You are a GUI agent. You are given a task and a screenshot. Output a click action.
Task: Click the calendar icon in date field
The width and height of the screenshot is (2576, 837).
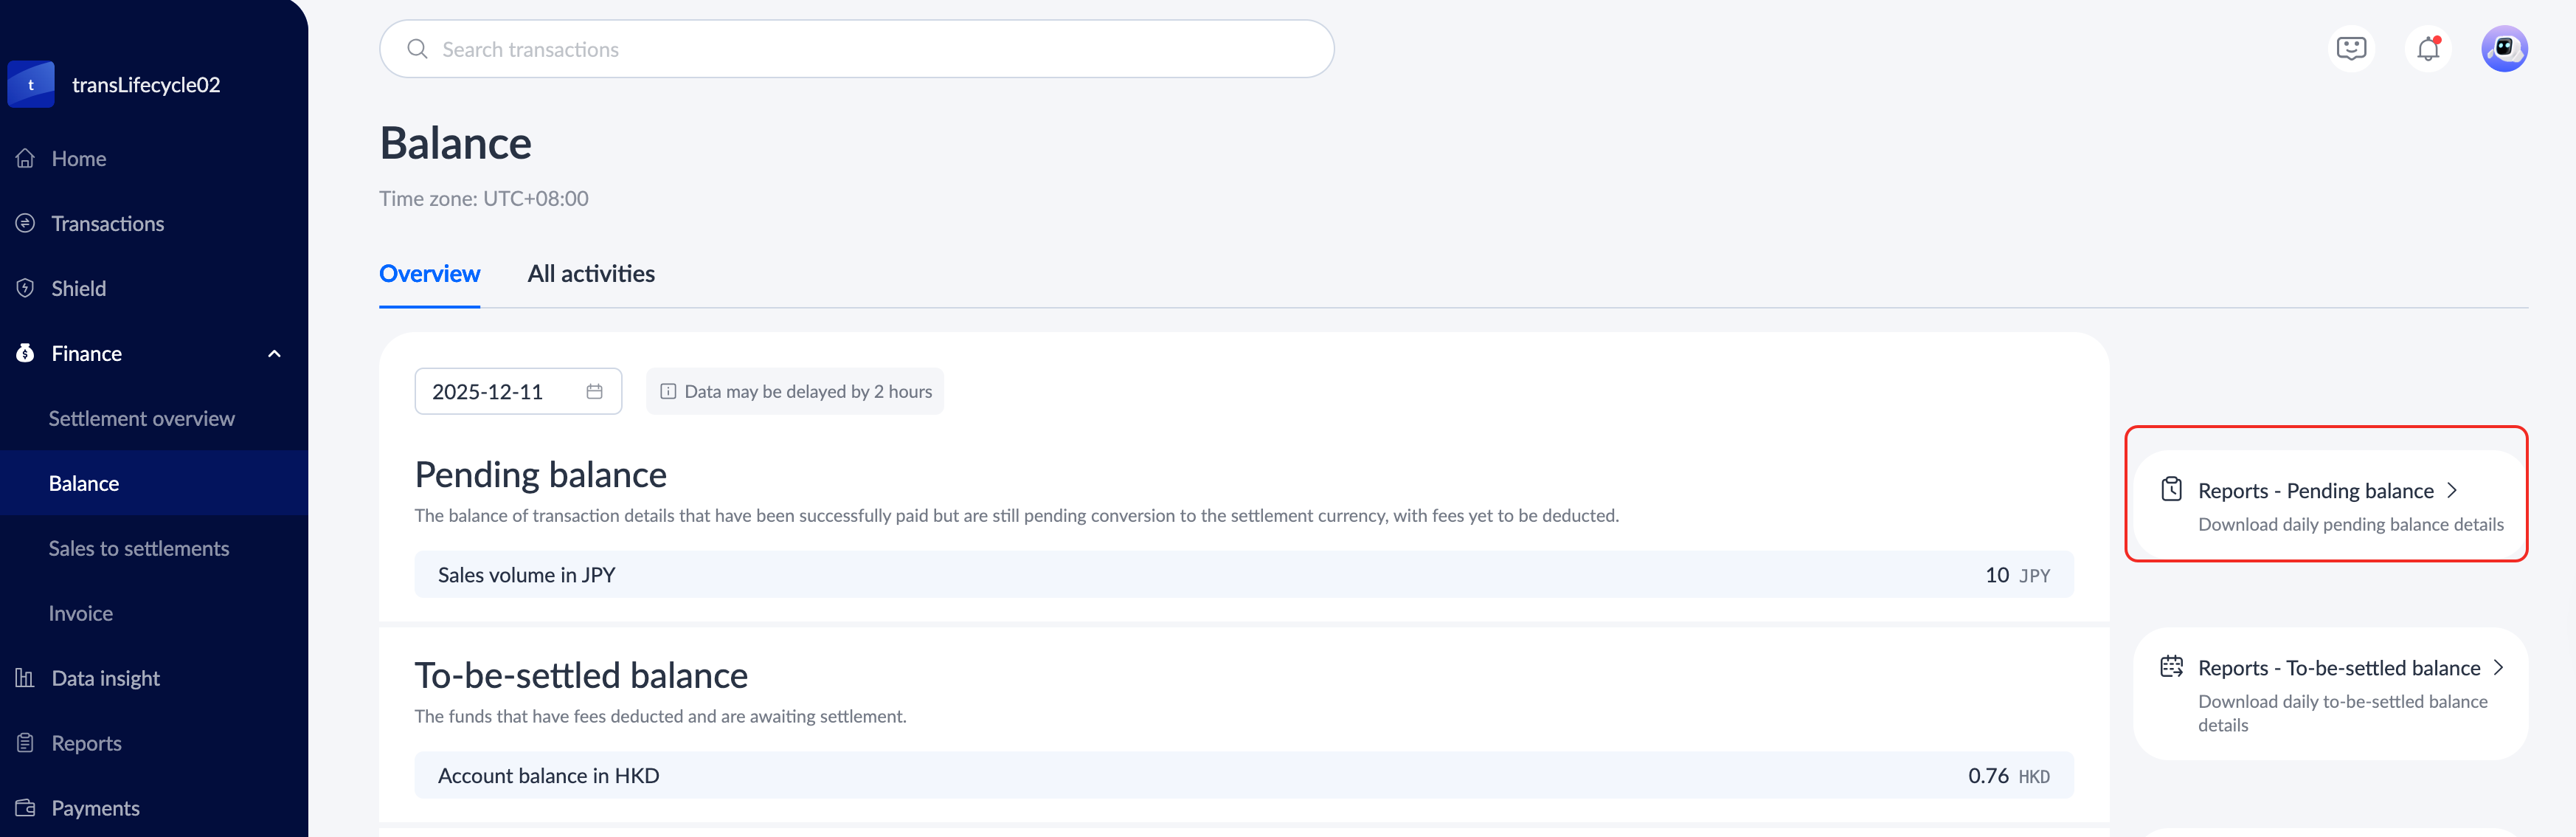coord(594,391)
